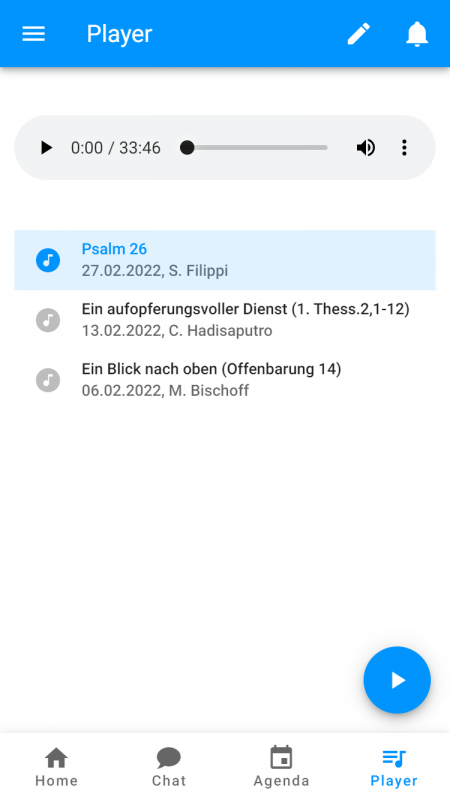Screen dimensions: 450x800
Task: Mute audio with the speaker icon
Action: coord(366,148)
